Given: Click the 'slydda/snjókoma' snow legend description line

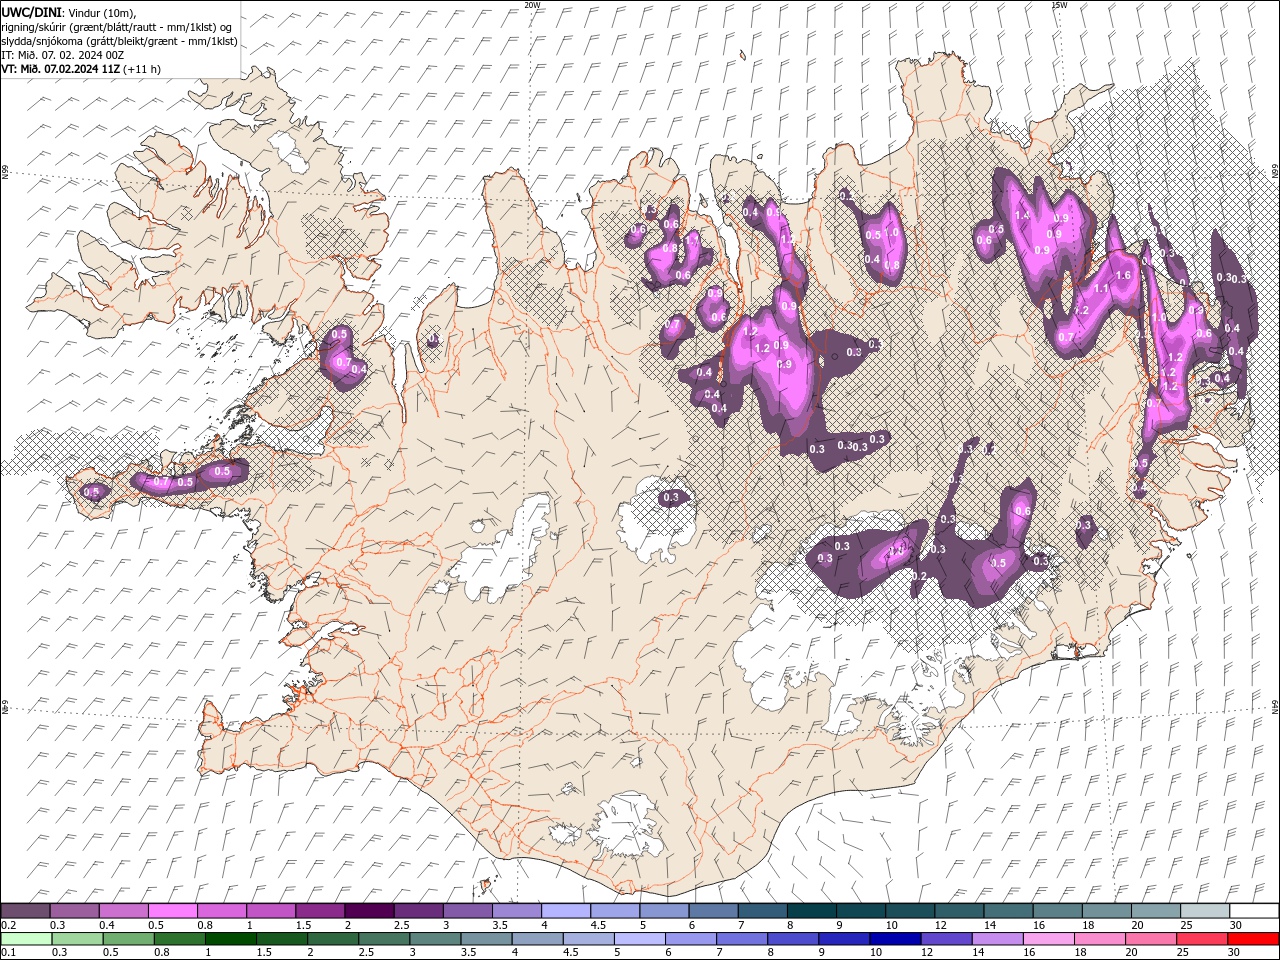Looking at the screenshot, I should point(119,41).
